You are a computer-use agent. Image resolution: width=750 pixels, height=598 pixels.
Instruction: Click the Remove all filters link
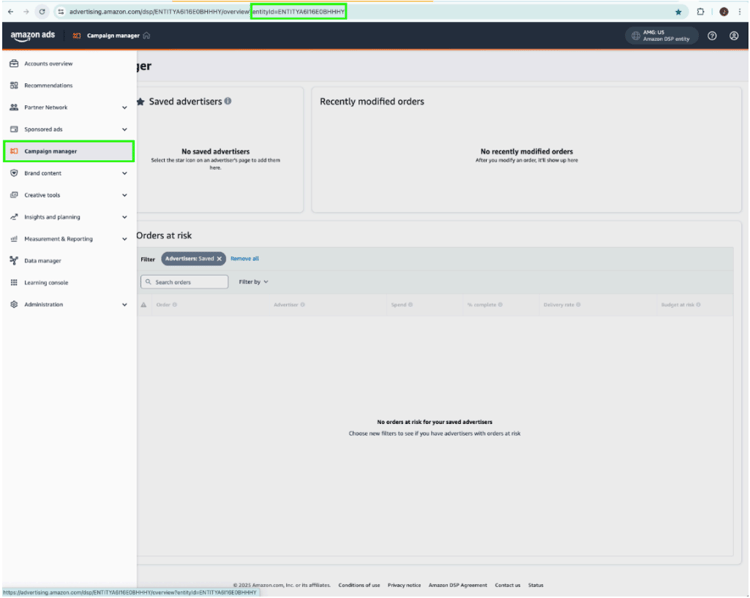tap(244, 259)
